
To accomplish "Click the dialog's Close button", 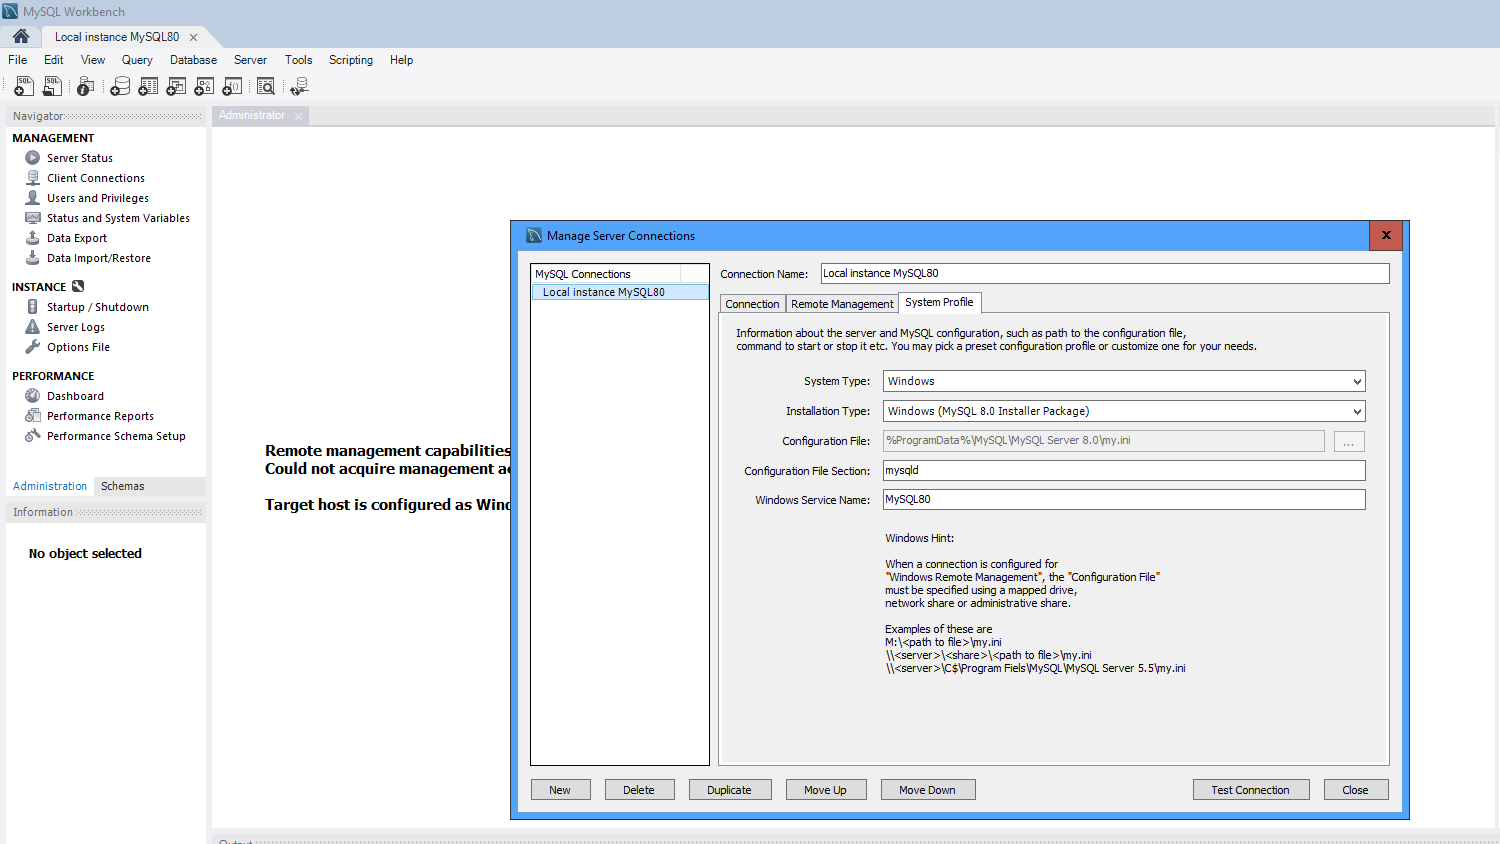I will (x=1356, y=790).
